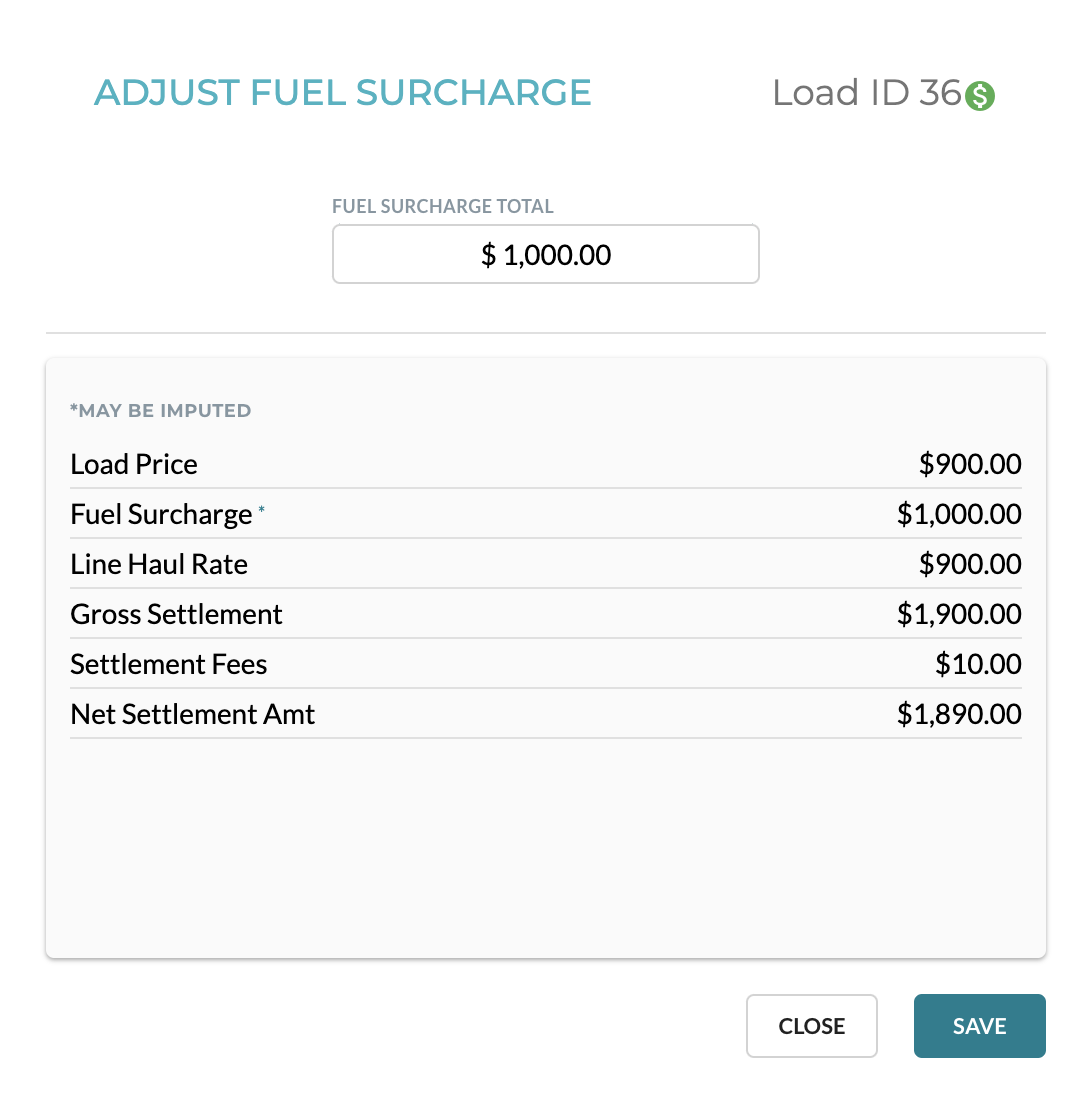The height and width of the screenshot is (1098, 1084).
Task: Click the *MAY BE IMPUTED note
Action: pos(160,410)
